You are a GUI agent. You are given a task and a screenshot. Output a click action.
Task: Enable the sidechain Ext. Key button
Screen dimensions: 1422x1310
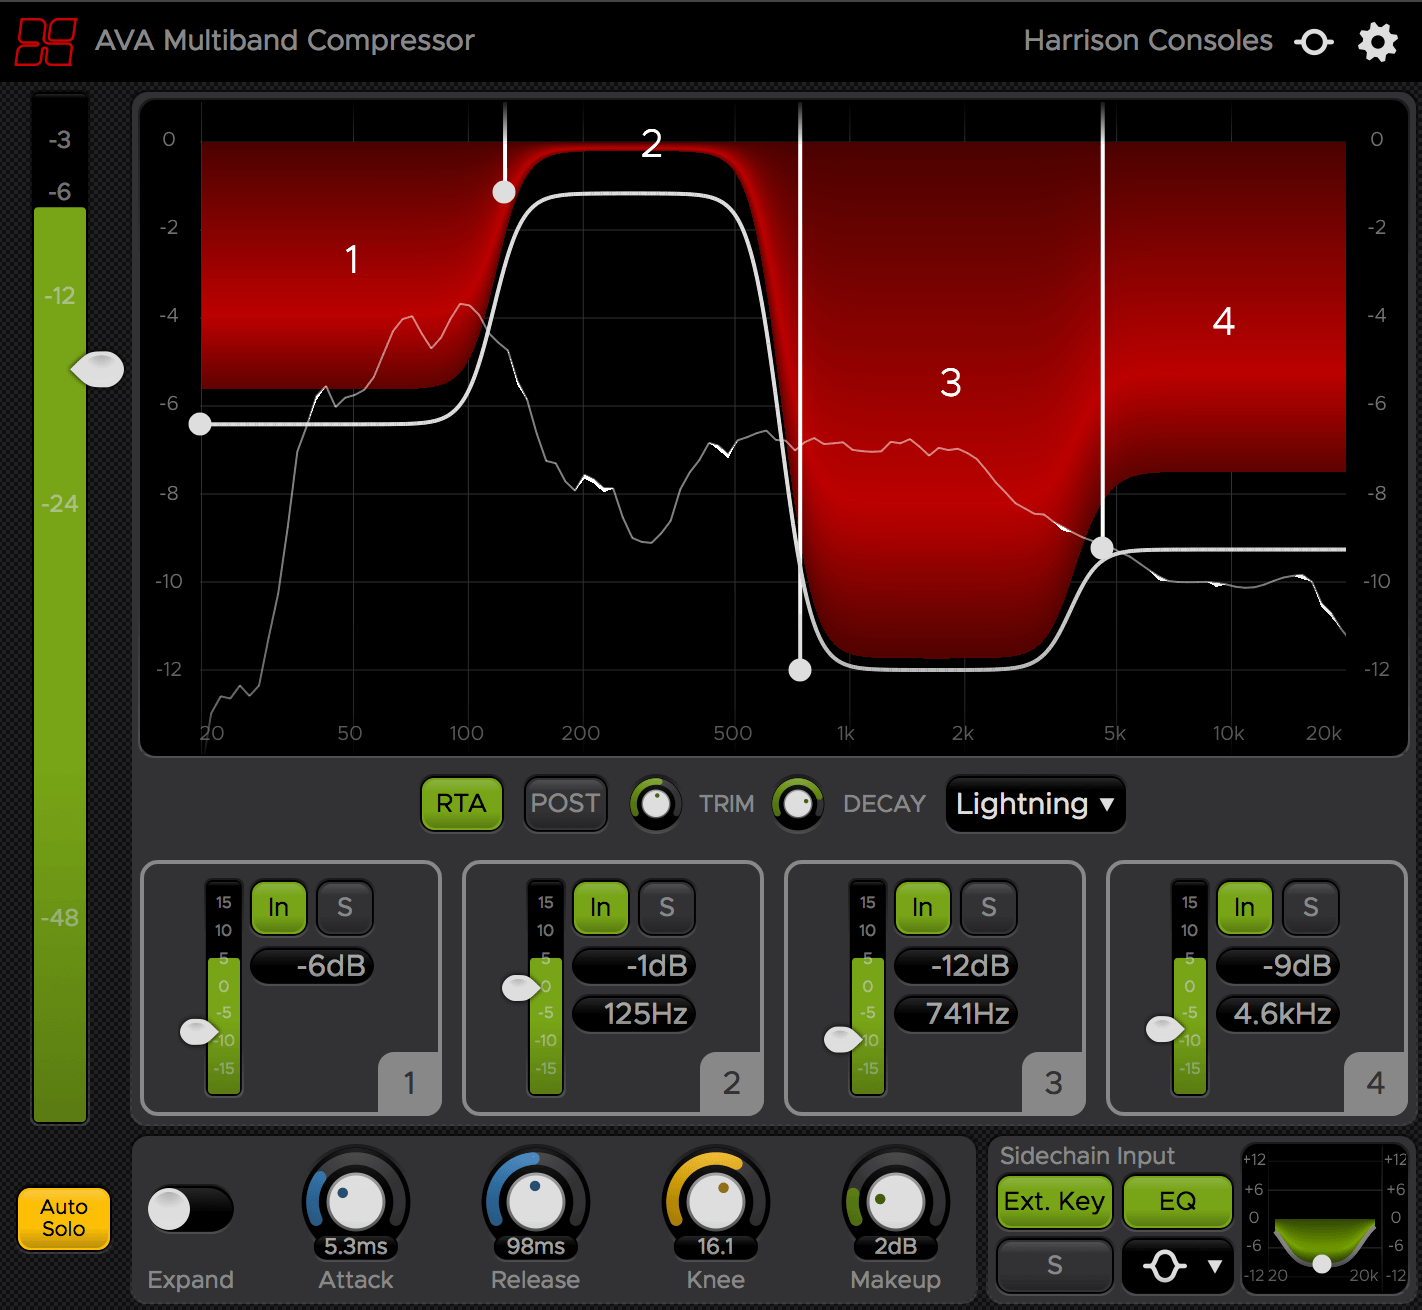pos(1054,1201)
